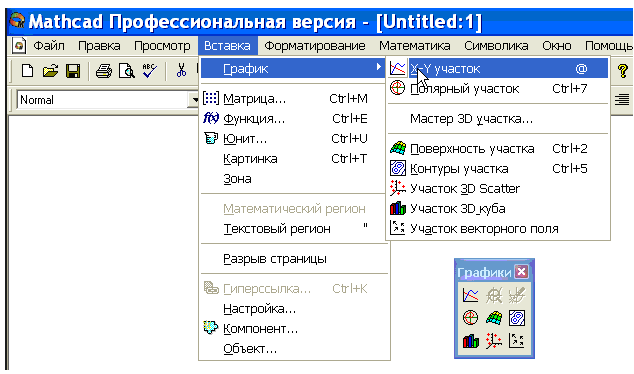Open the Помощь menu

pyautogui.click(x=608, y=46)
